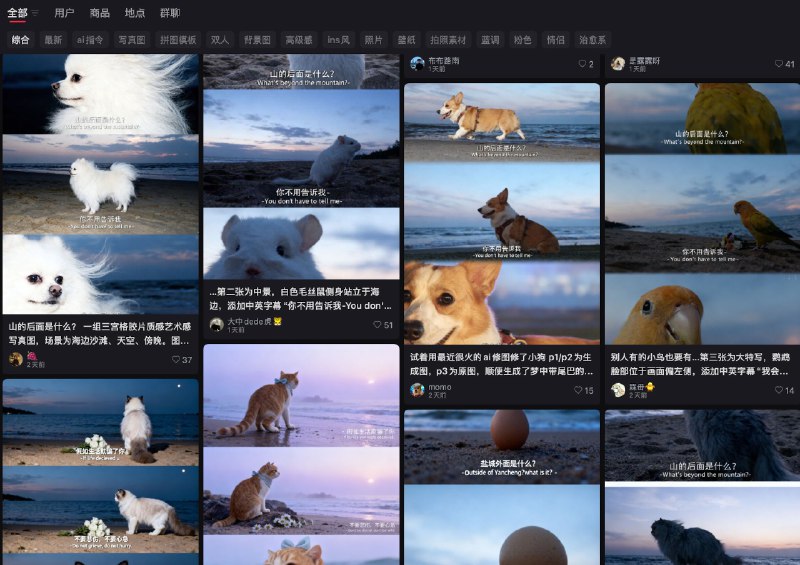
Task: Choose the 高级感 filter tag
Action: click(299, 40)
